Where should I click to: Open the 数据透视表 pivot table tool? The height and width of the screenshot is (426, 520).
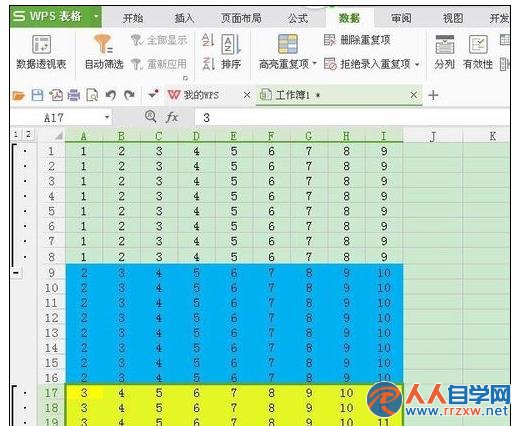click(41, 52)
